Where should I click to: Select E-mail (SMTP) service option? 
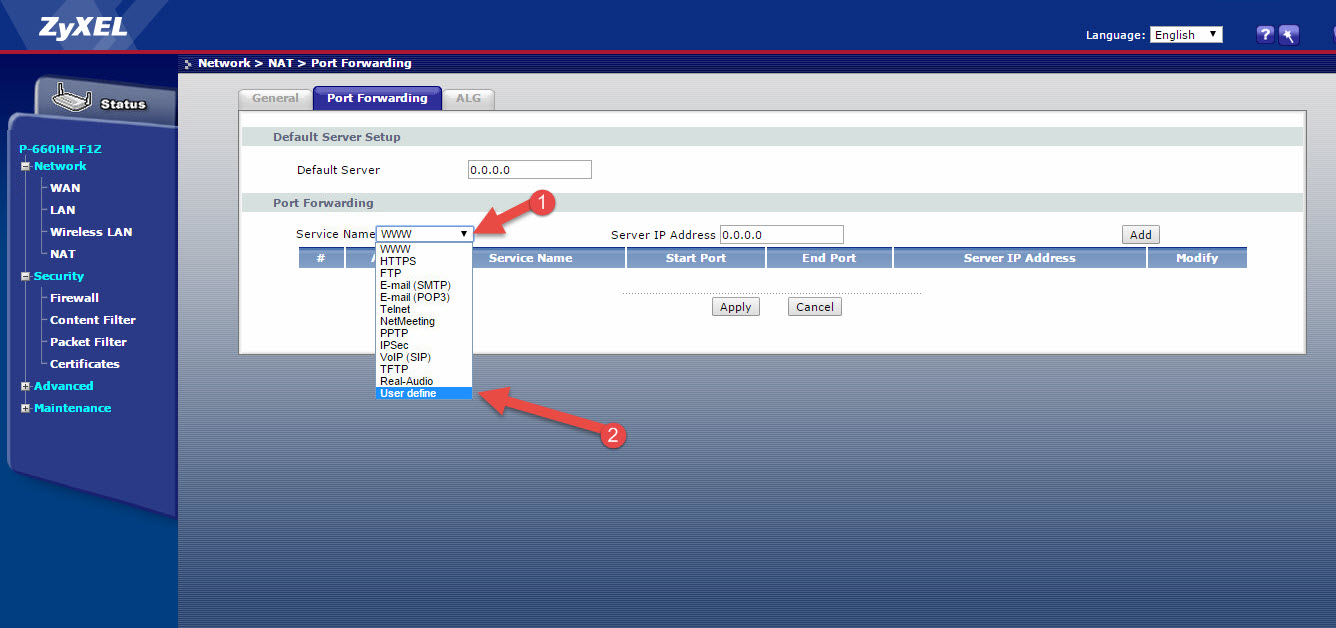pos(423,285)
